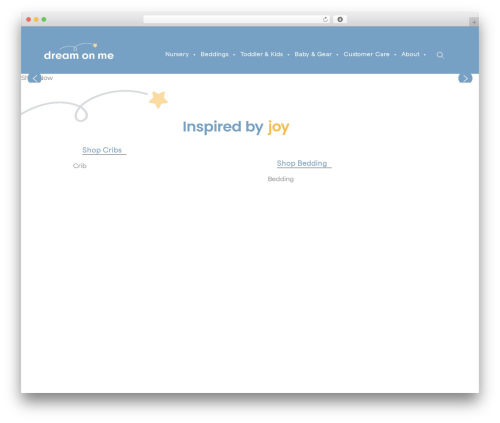Image resolution: width=500 pixels, height=423 pixels.
Task: Click the round extension icon beside address bar
Action: [340, 20]
